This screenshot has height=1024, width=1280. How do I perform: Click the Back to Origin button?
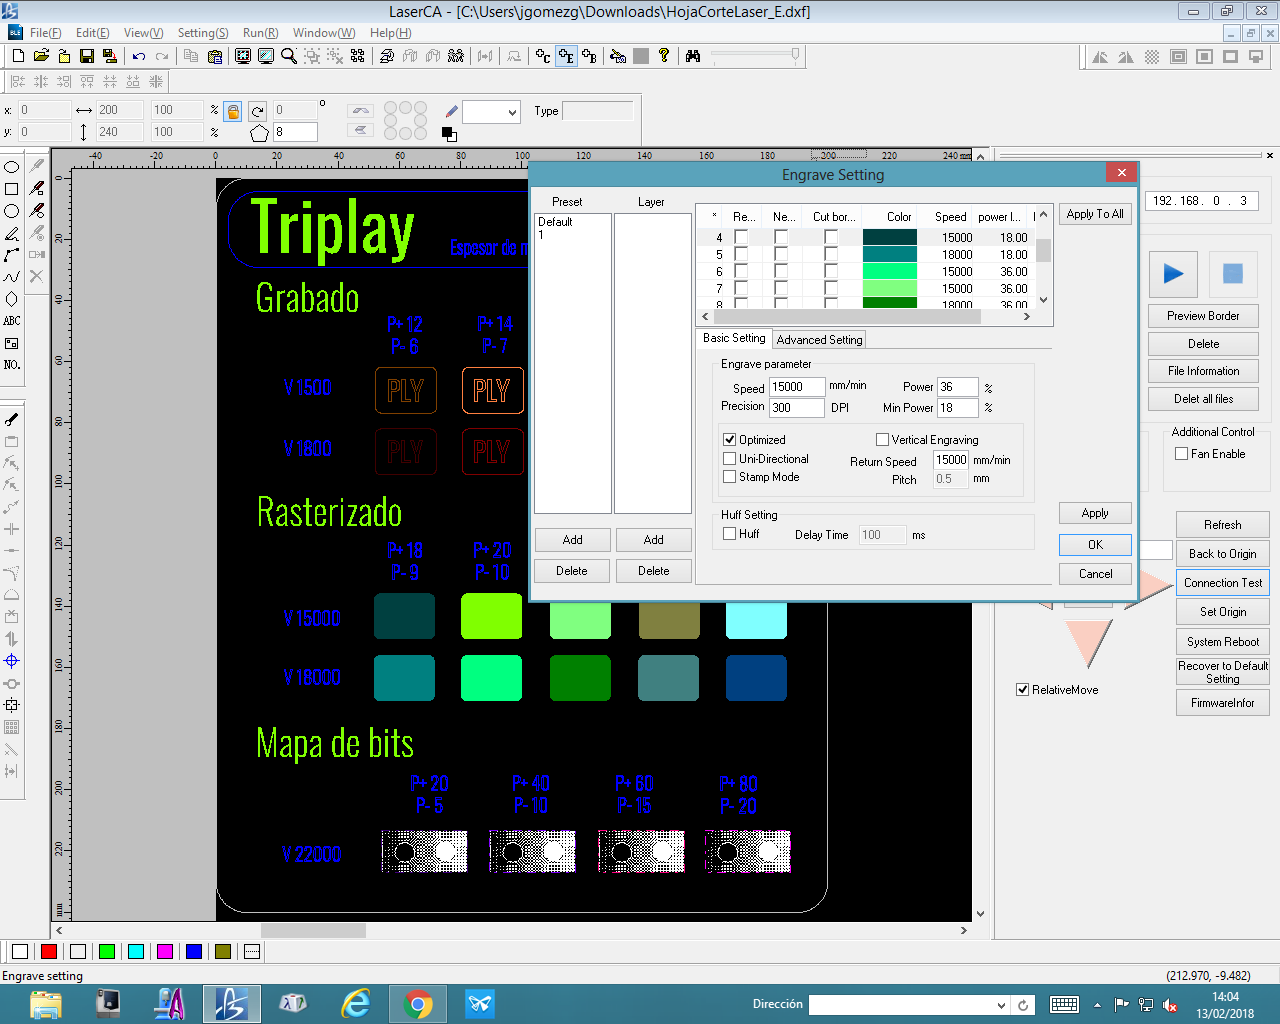pyautogui.click(x=1223, y=554)
